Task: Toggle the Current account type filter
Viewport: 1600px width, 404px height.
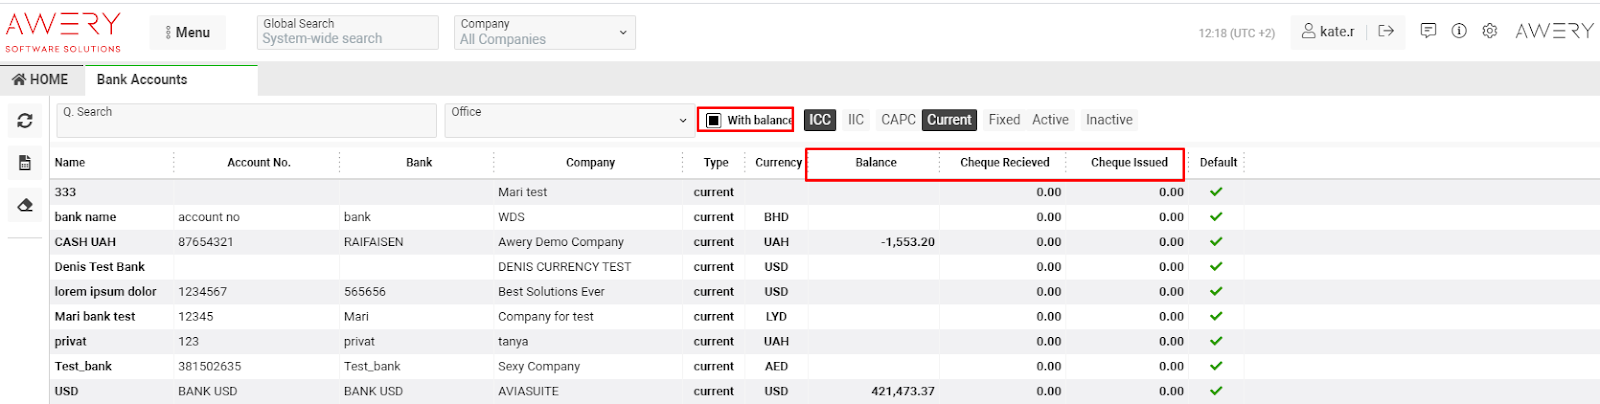Action: click(x=949, y=120)
